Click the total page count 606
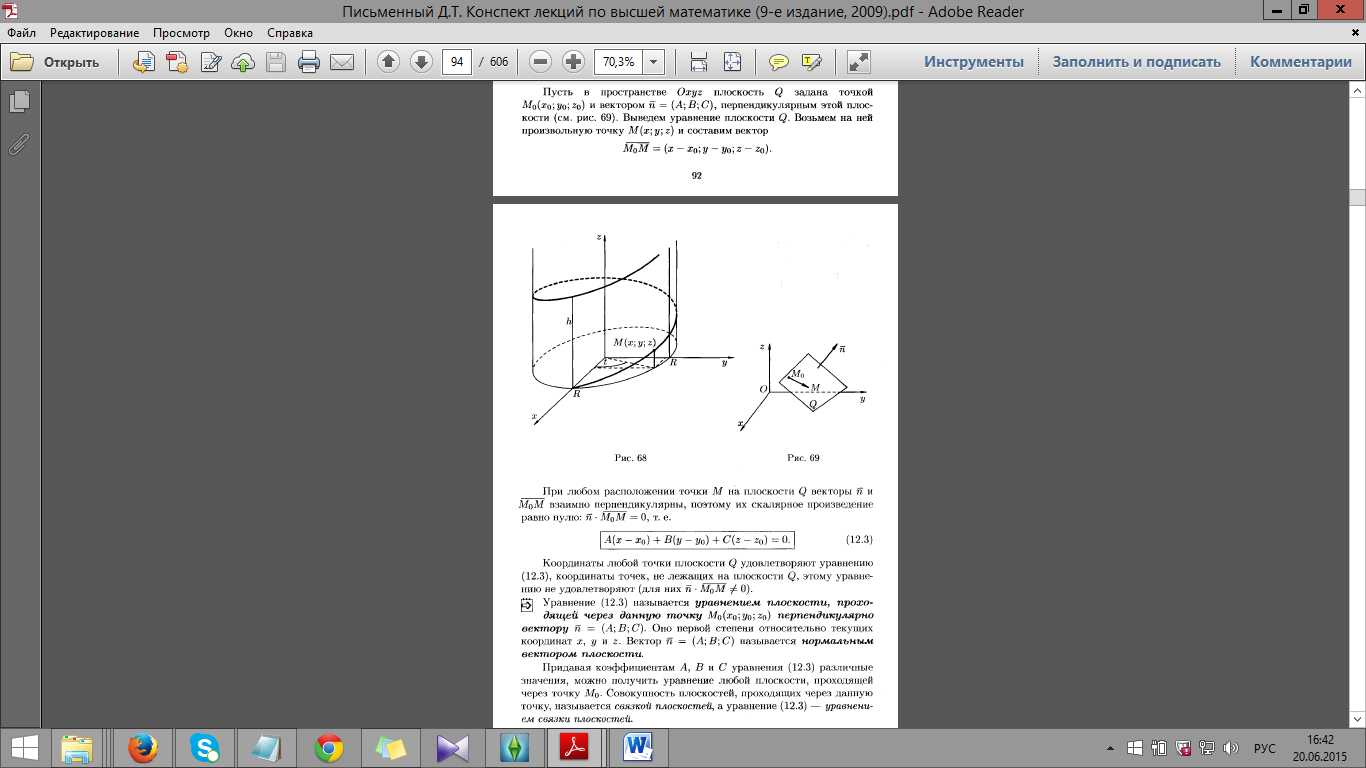 point(499,62)
